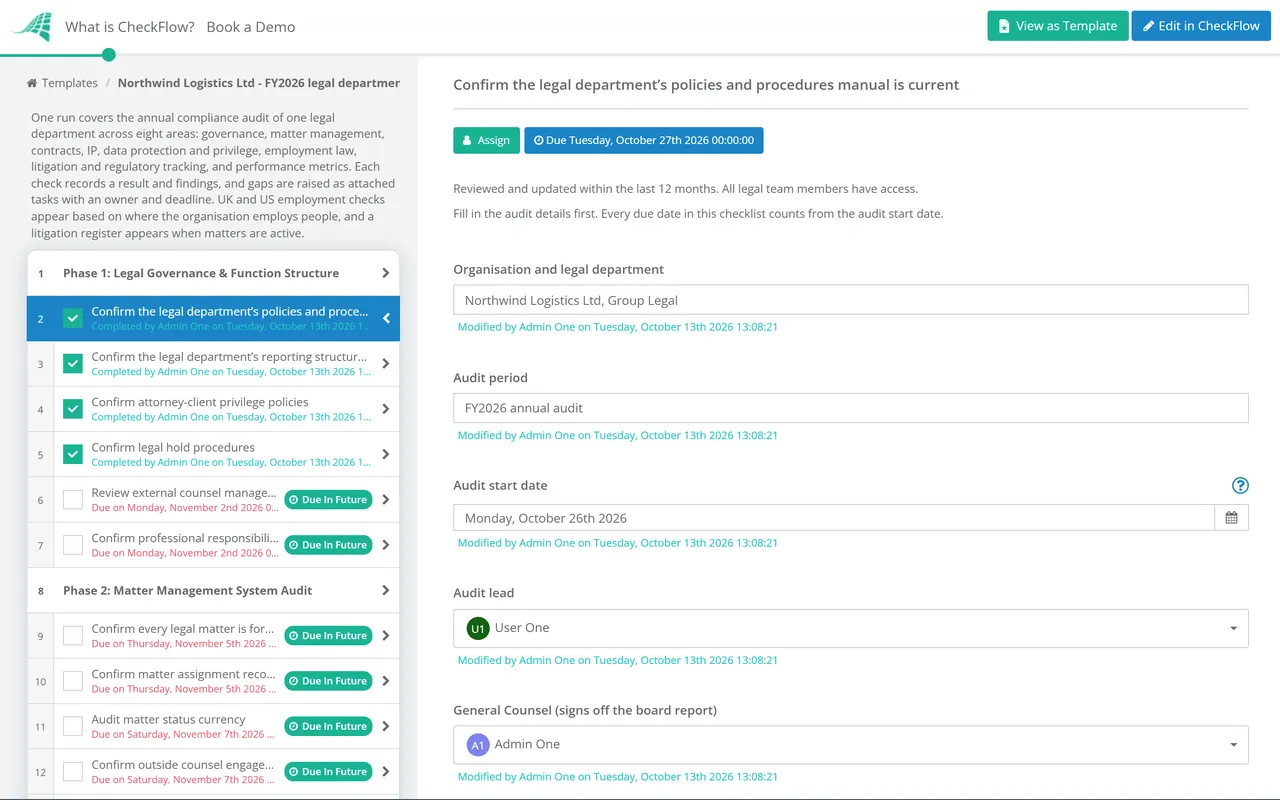The image size is (1280, 800).
Task: Check the Confirm outside counsel engagement checkbox
Action: point(73,772)
